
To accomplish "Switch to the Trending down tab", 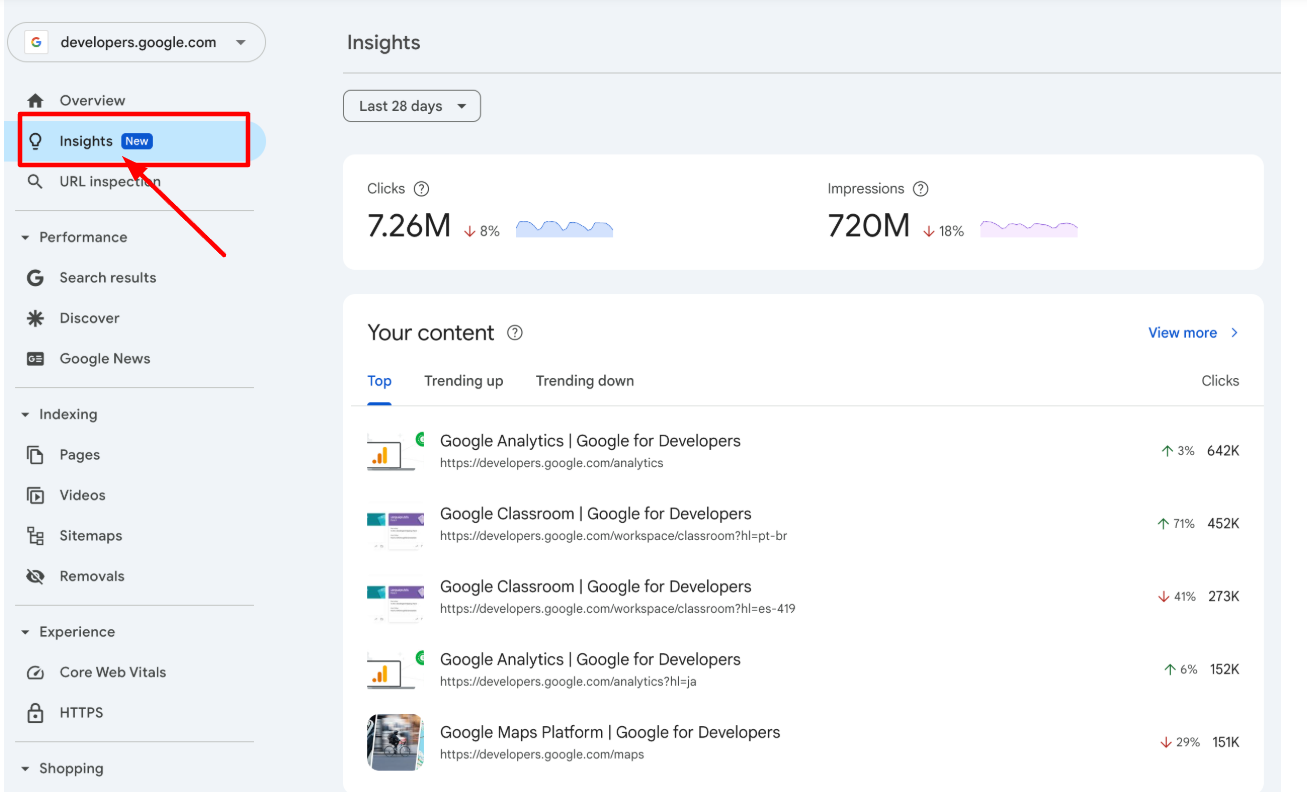I will pyautogui.click(x=584, y=381).
